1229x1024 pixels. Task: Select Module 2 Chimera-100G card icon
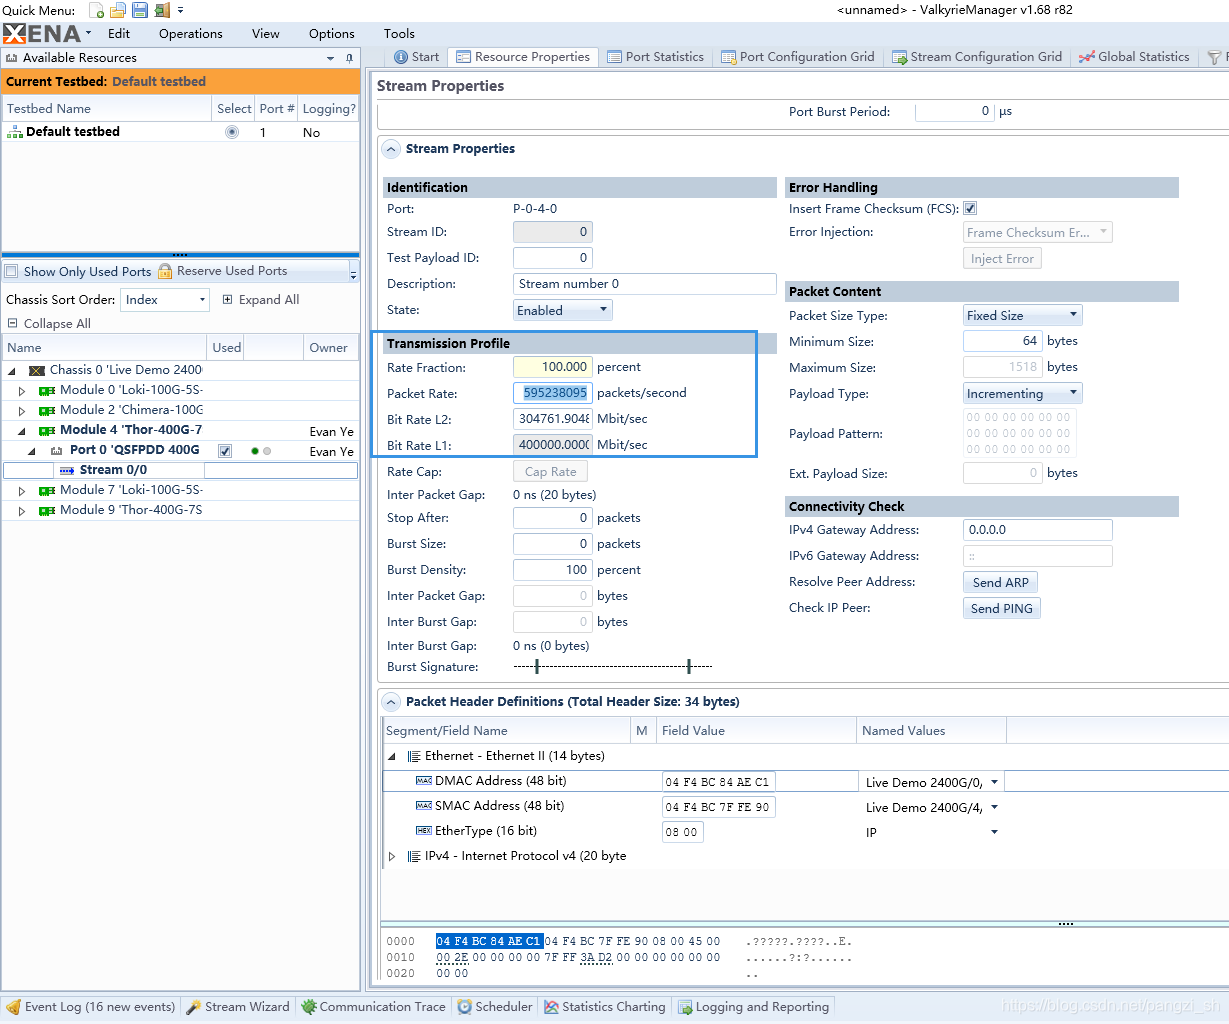click(x=47, y=410)
